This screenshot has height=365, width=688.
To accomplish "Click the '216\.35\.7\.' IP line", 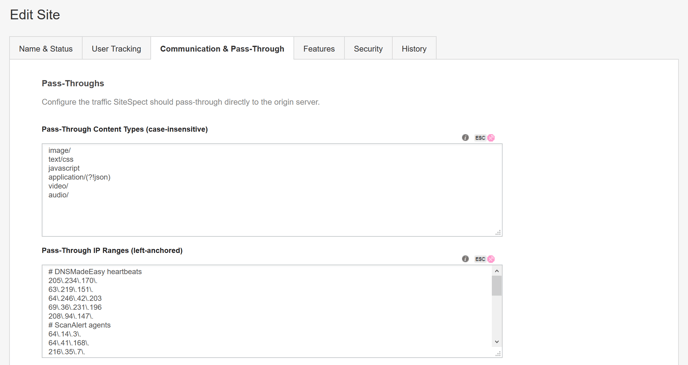I will coord(67,352).
